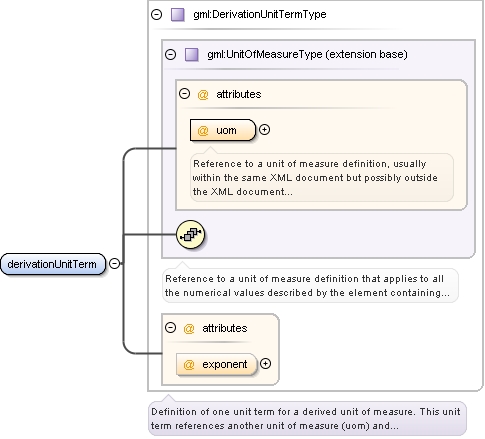Click the @ icon in the exponent attributes header
Viewport: 485px width, 439px height.
pos(189,329)
